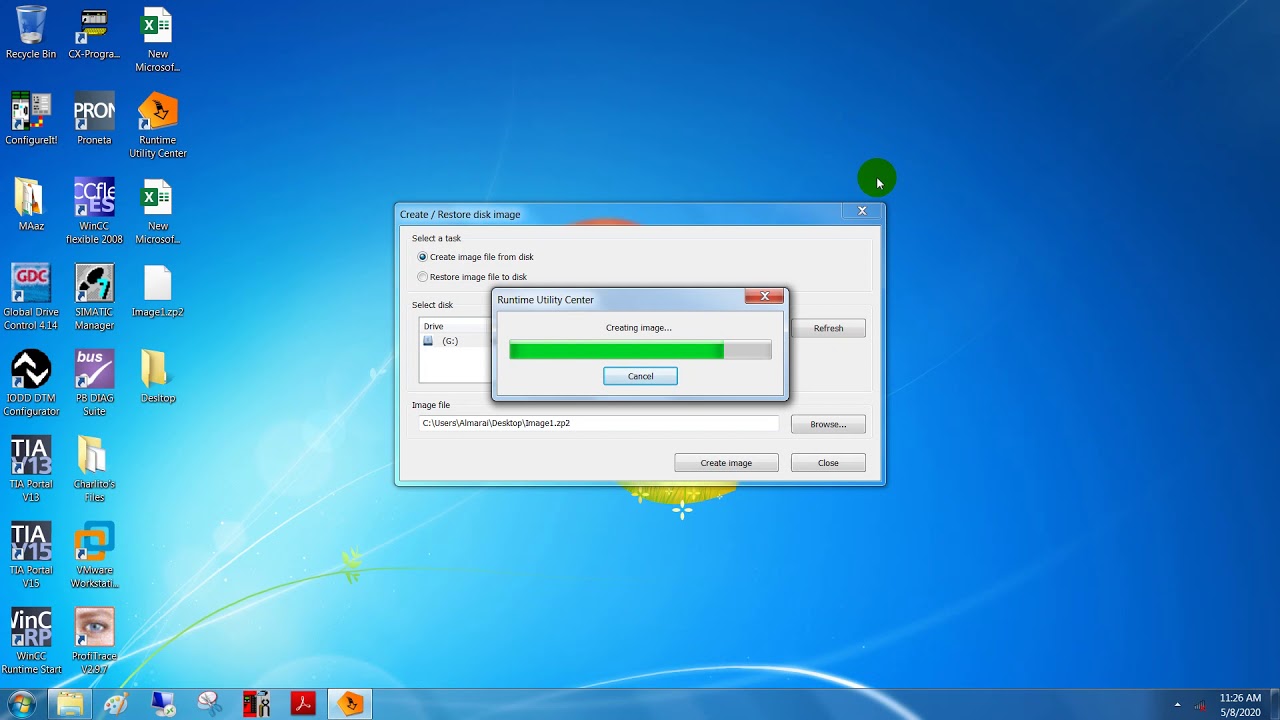This screenshot has height=720, width=1280.
Task: Close the Runtime Utility Center progress popup
Action: tap(764, 296)
